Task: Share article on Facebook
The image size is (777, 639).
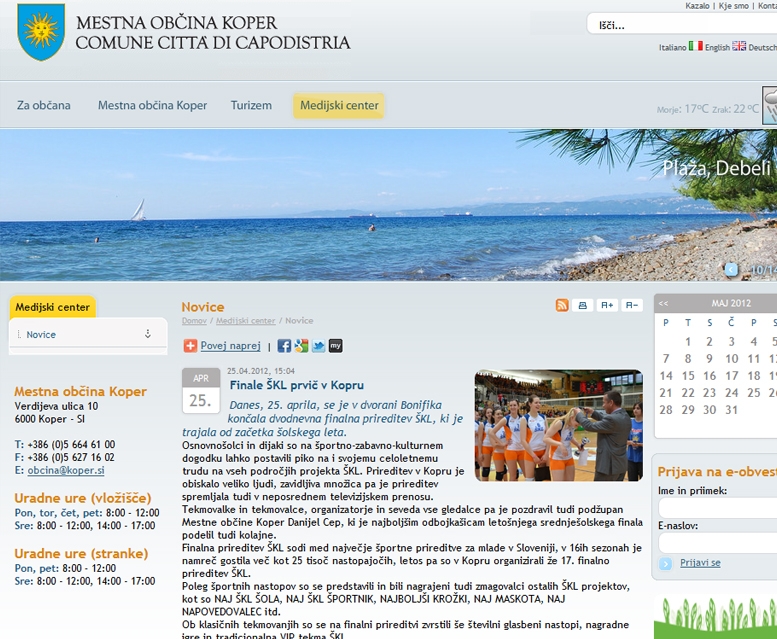Action: [x=284, y=346]
